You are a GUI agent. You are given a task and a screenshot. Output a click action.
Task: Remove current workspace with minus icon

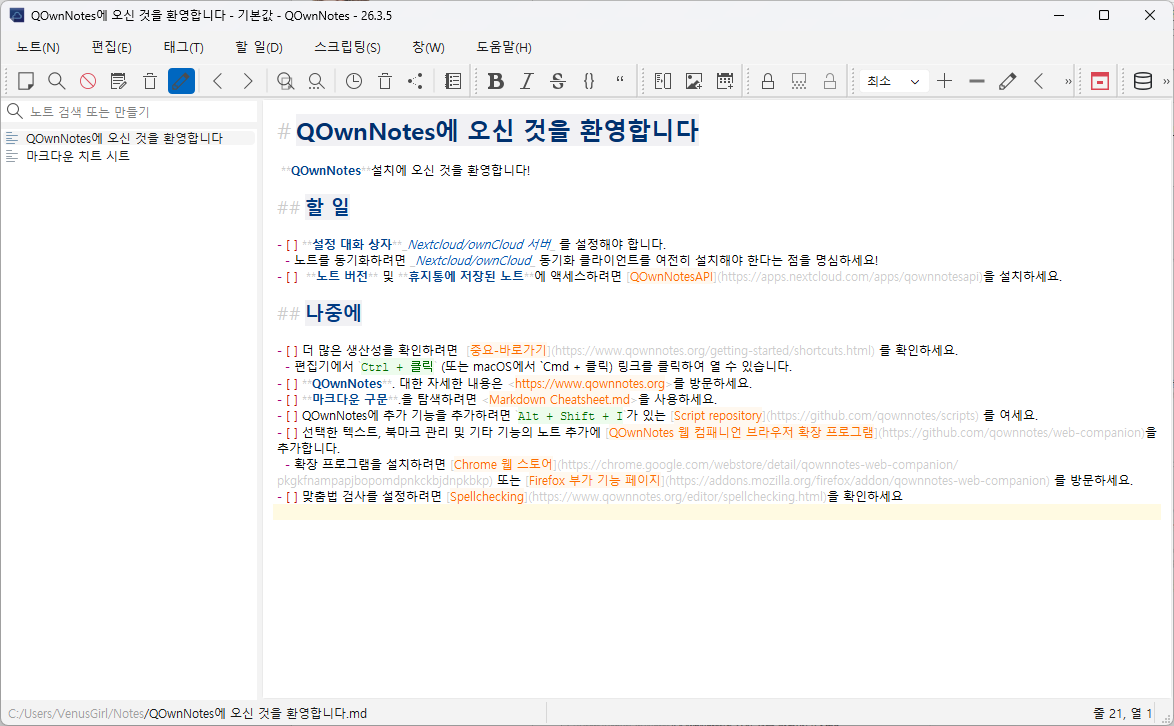click(x=976, y=81)
